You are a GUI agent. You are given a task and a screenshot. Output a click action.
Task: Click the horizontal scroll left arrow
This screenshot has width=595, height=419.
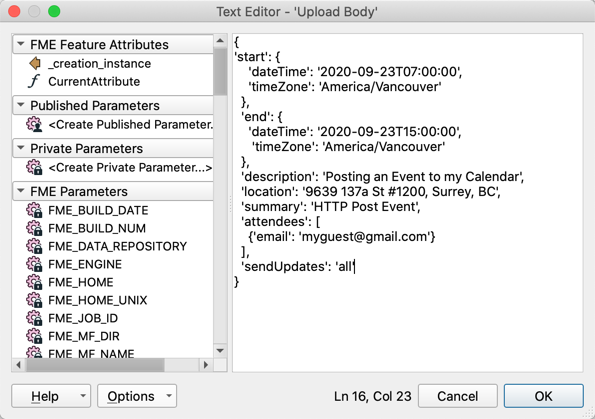click(x=18, y=365)
